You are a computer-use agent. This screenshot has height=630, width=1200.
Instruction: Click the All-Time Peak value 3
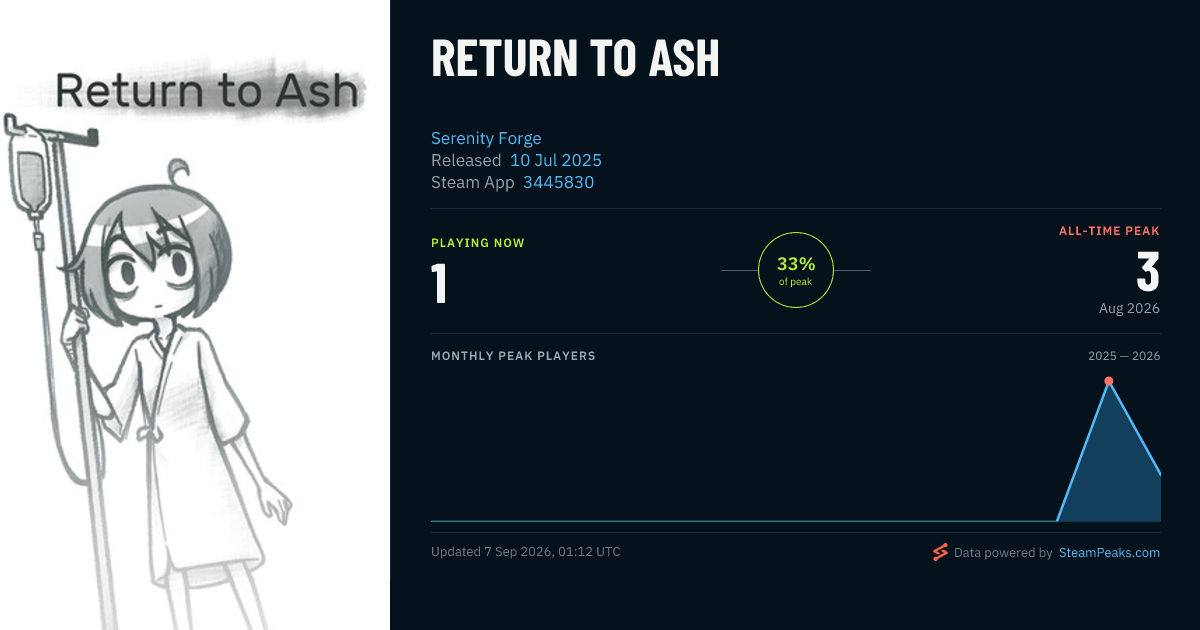click(x=1148, y=272)
